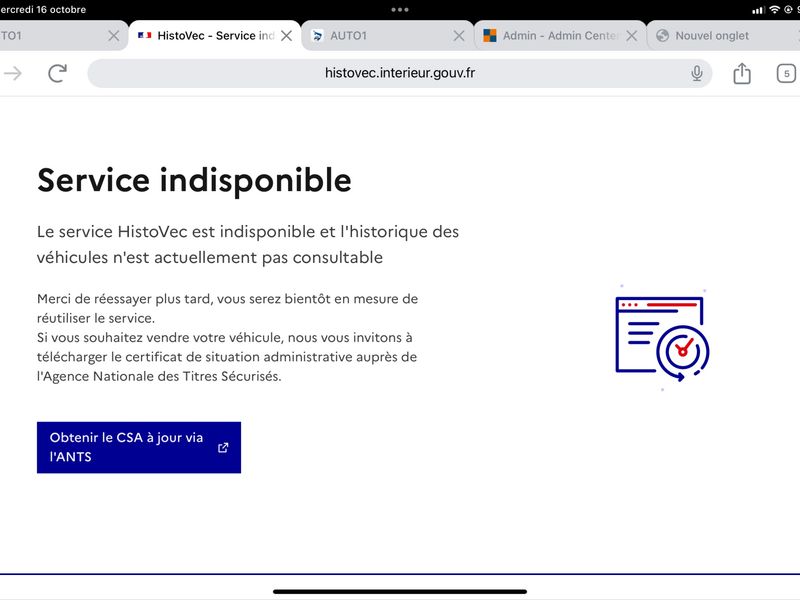Click the external link icon on CSA button

pos(223,447)
